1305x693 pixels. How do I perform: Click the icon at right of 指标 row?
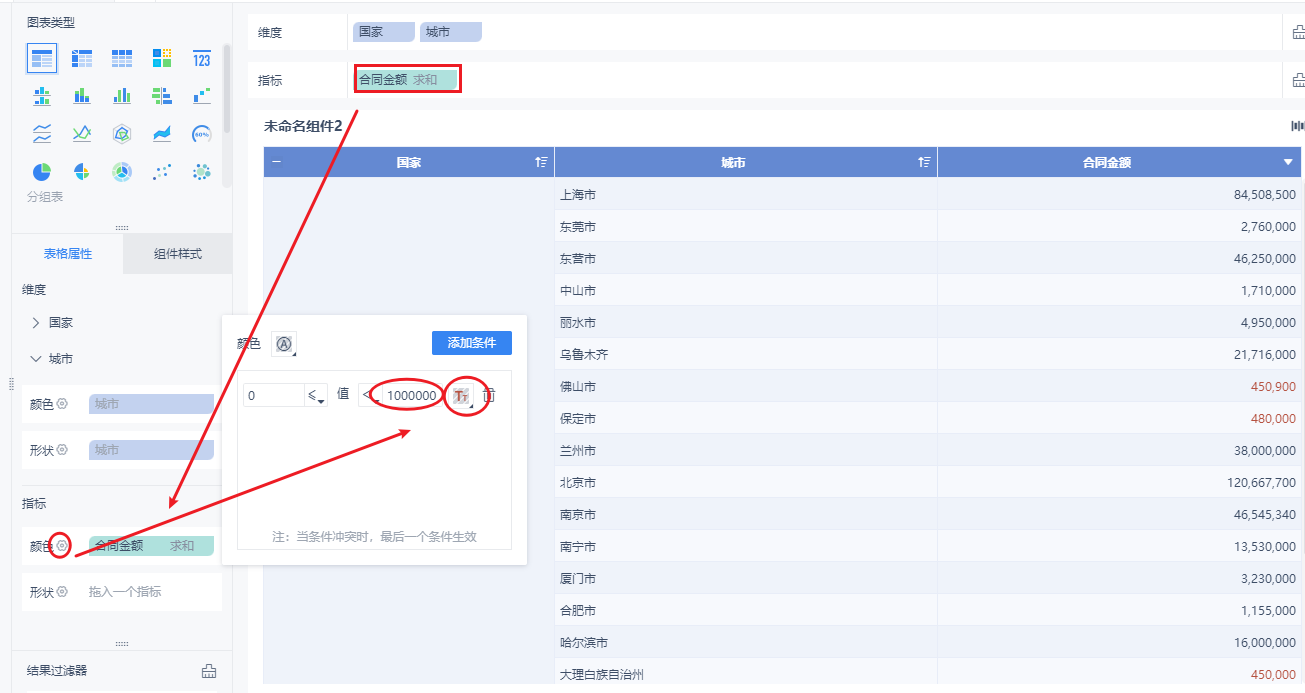point(1298,80)
